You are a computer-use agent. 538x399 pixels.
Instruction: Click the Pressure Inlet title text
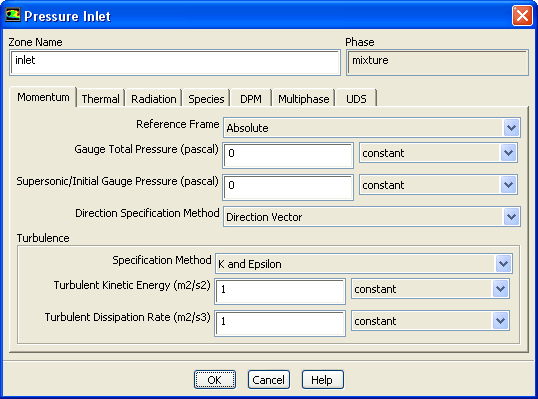[68, 16]
